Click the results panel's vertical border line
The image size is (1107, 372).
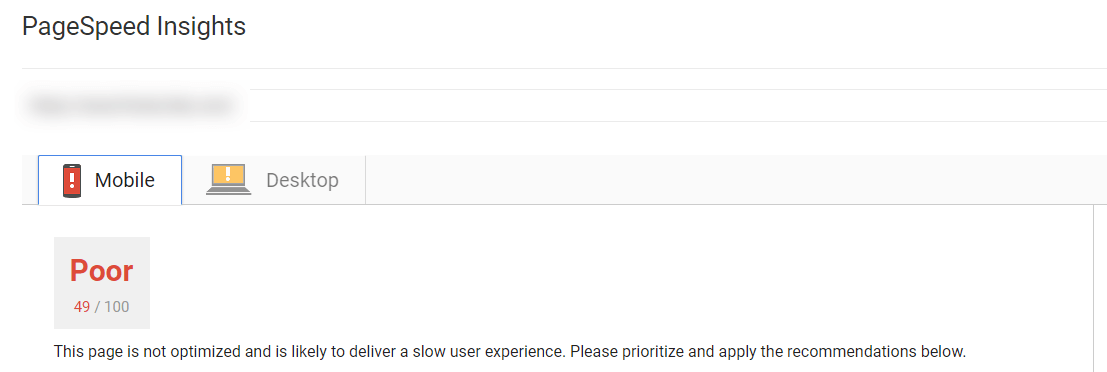coord(1092,288)
